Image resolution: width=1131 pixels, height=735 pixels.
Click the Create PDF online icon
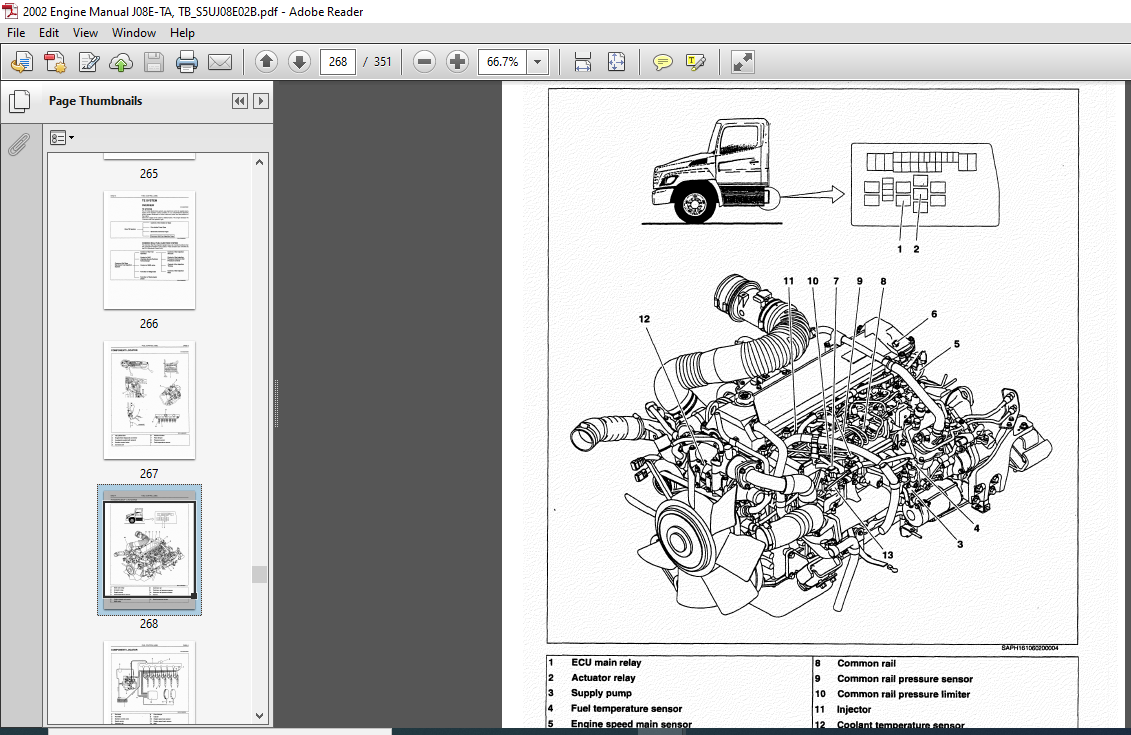click(22, 62)
